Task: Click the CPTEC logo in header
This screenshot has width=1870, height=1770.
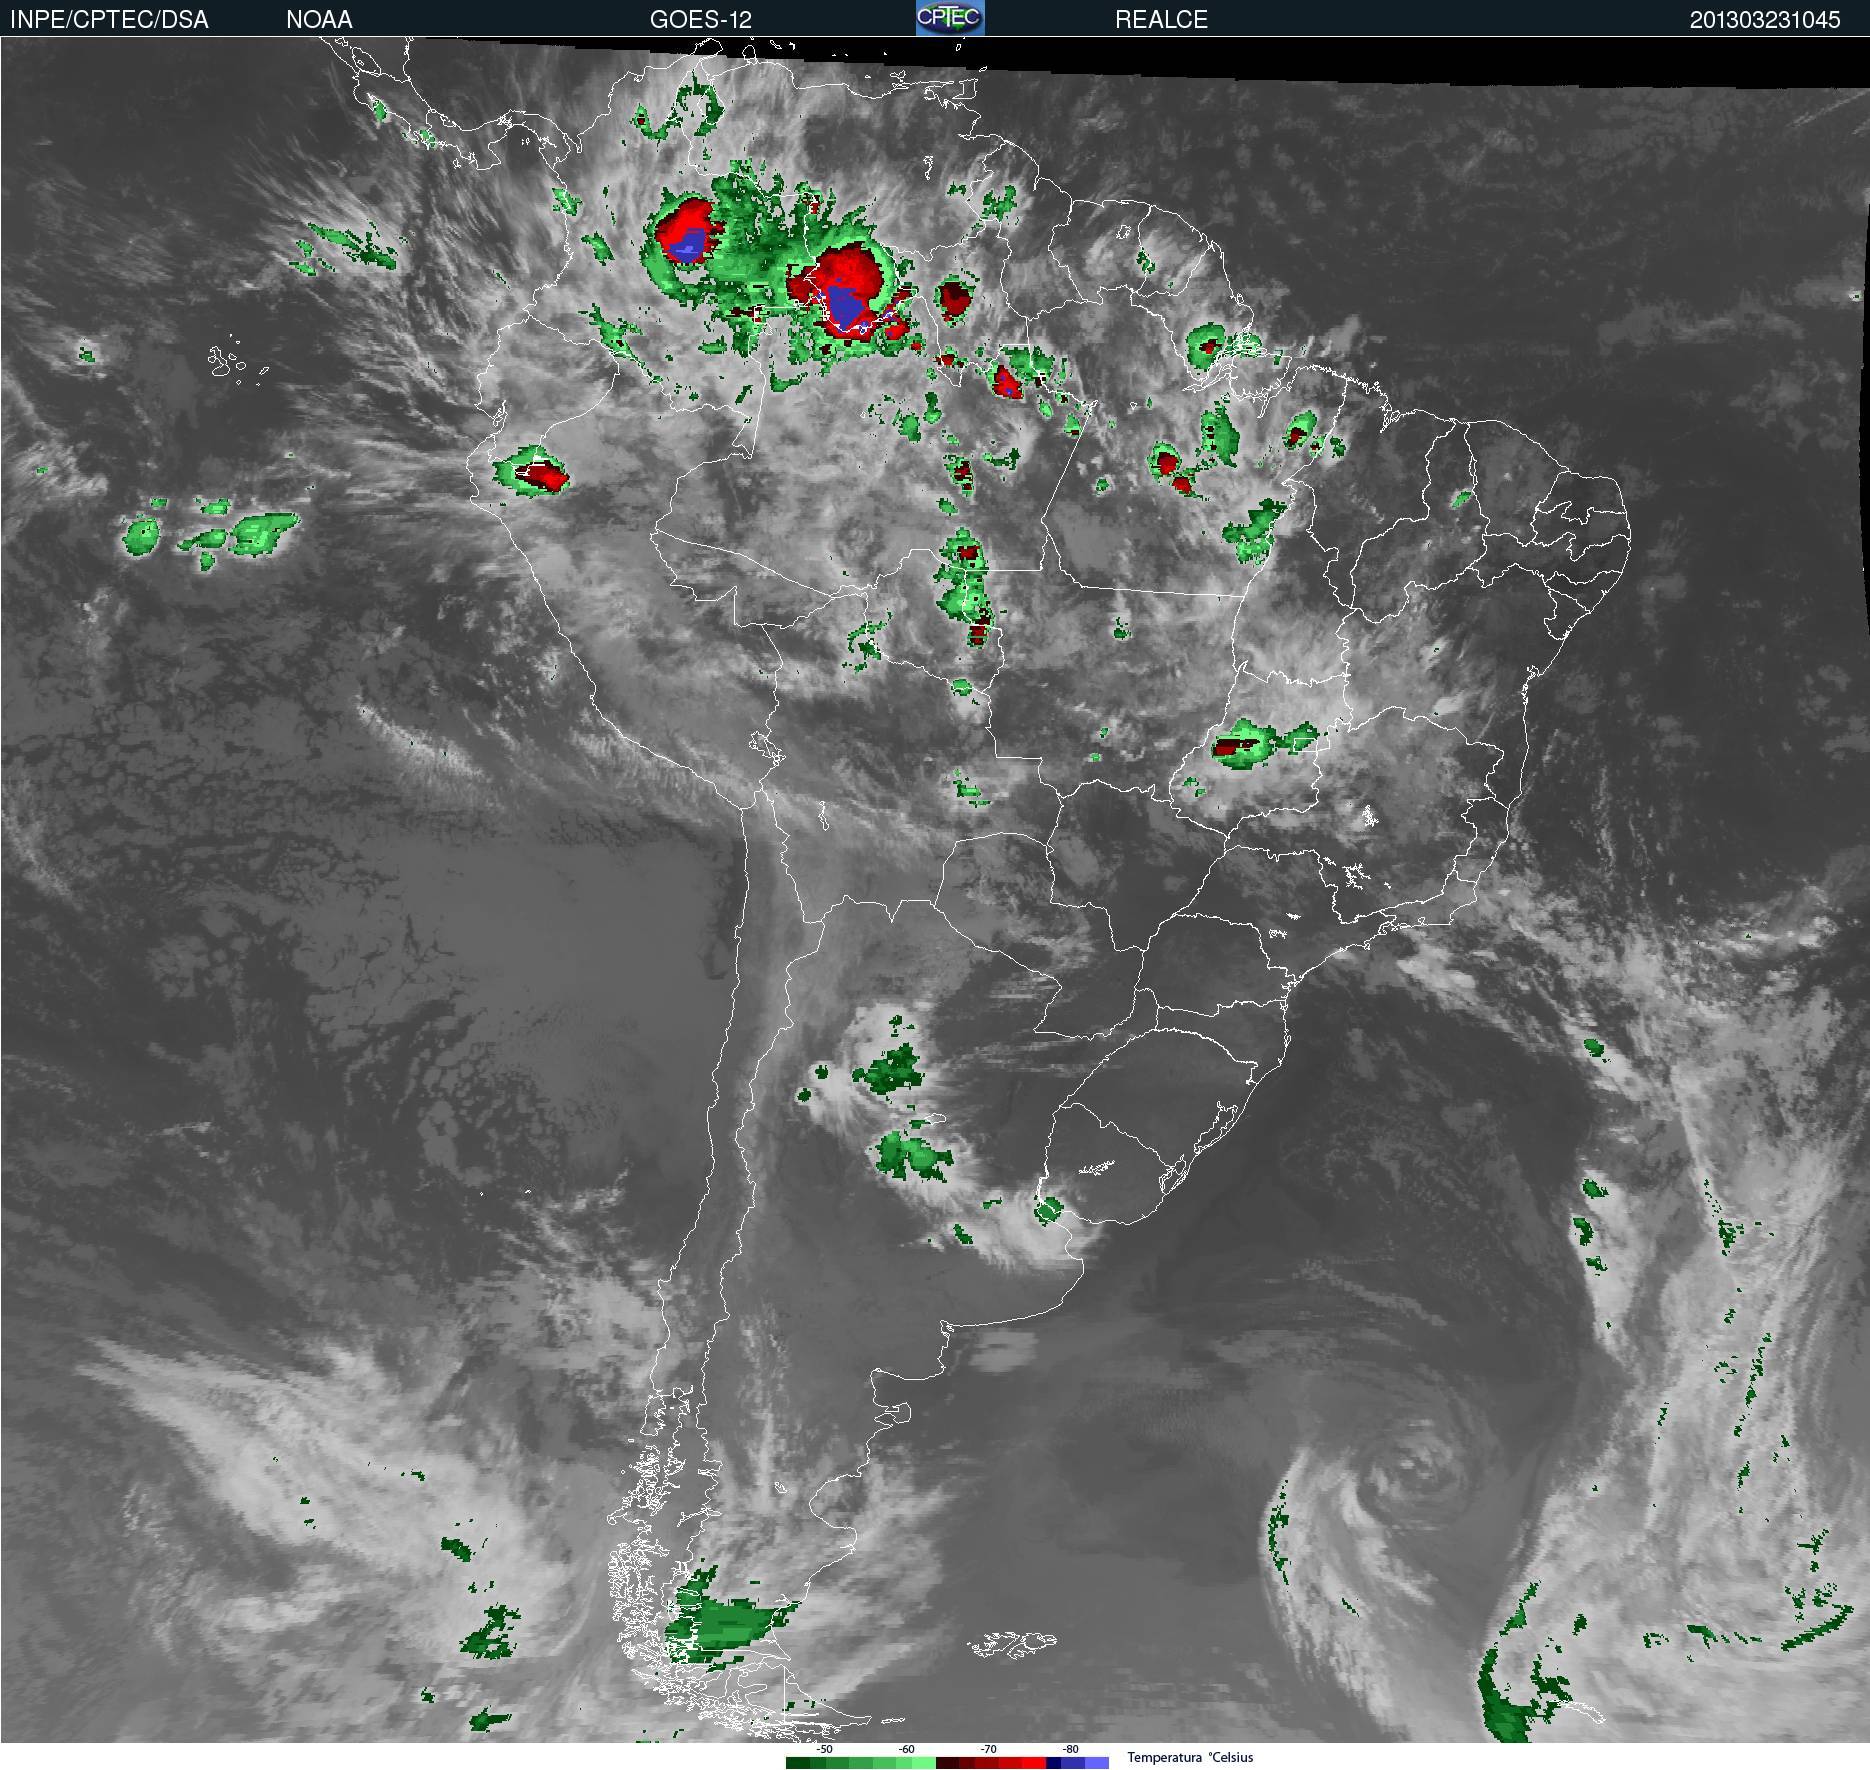Action: pos(950,18)
